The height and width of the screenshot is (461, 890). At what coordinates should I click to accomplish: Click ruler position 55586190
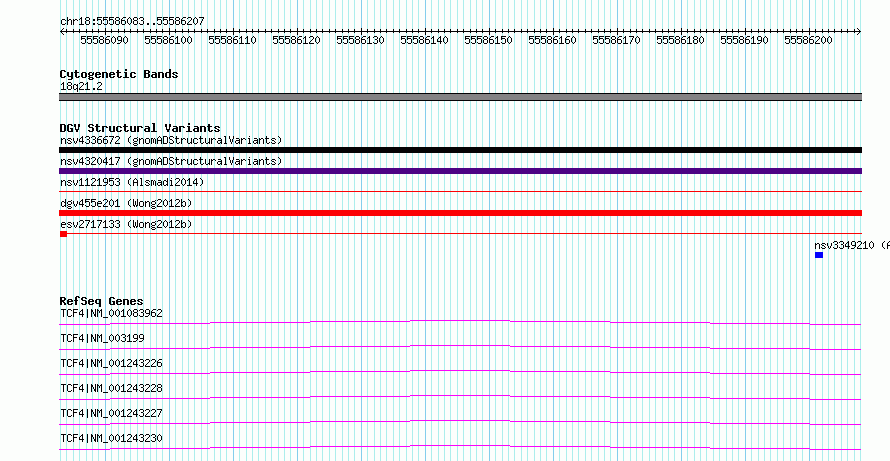point(745,40)
